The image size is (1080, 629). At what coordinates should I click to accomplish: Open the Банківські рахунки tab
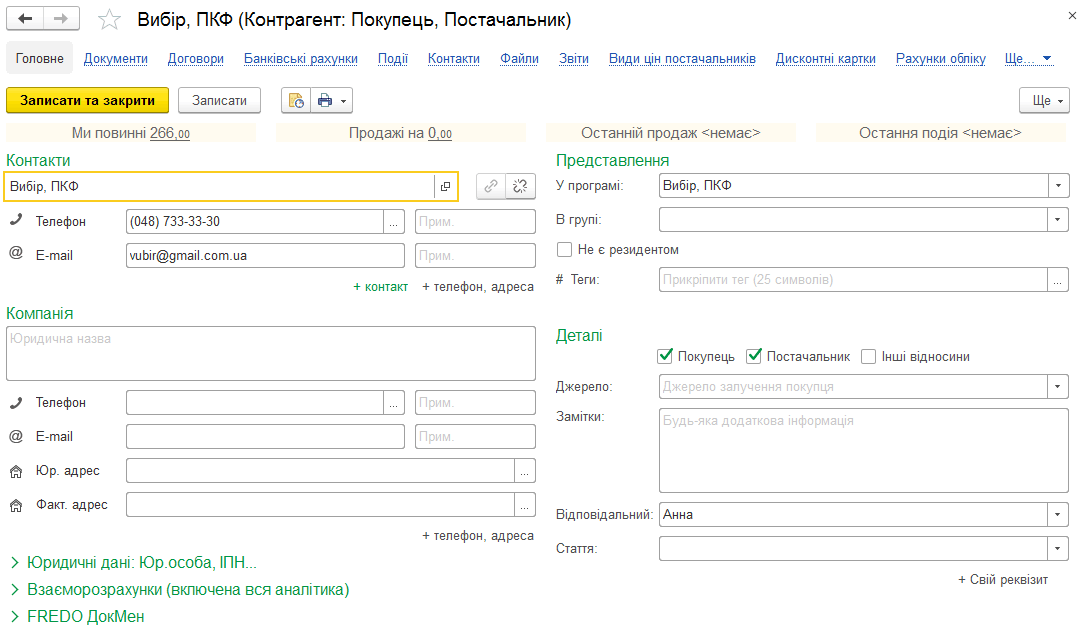click(301, 59)
